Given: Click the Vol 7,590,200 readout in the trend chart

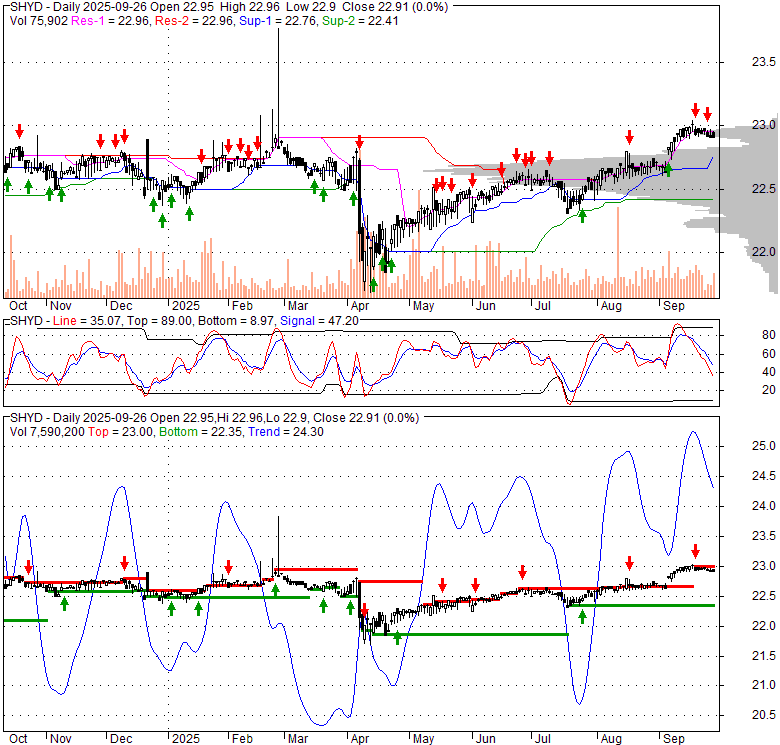Looking at the screenshot, I should click(x=47, y=432).
